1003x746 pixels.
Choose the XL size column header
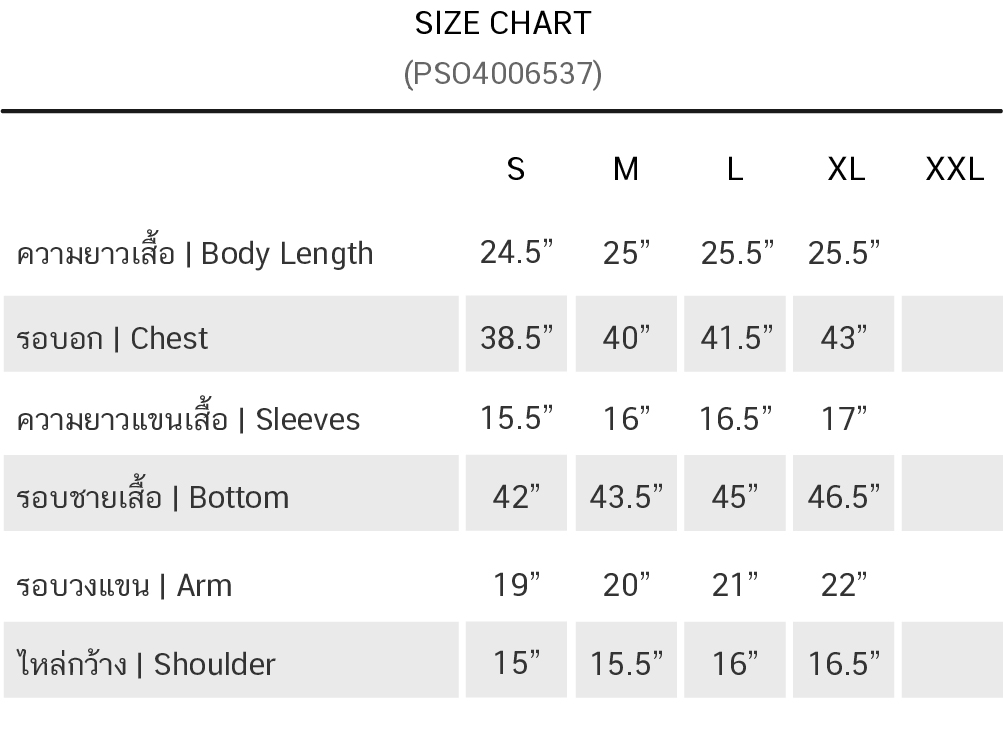pyautogui.click(x=845, y=169)
